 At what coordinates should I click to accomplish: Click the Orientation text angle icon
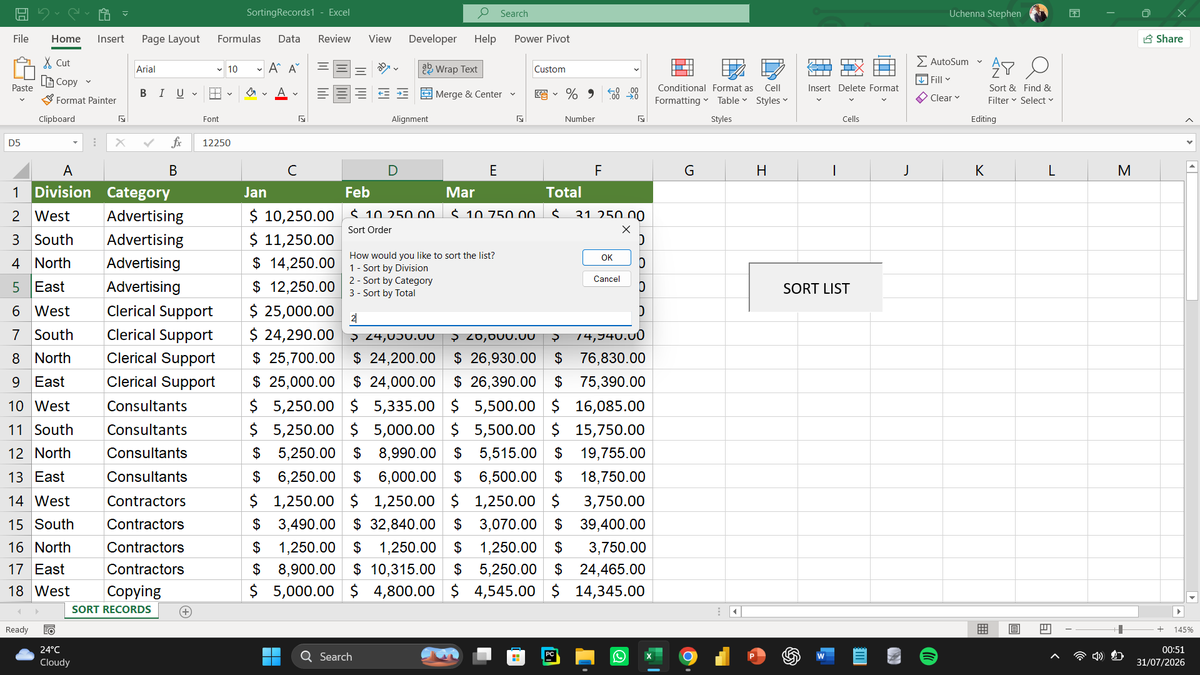(384, 69)
